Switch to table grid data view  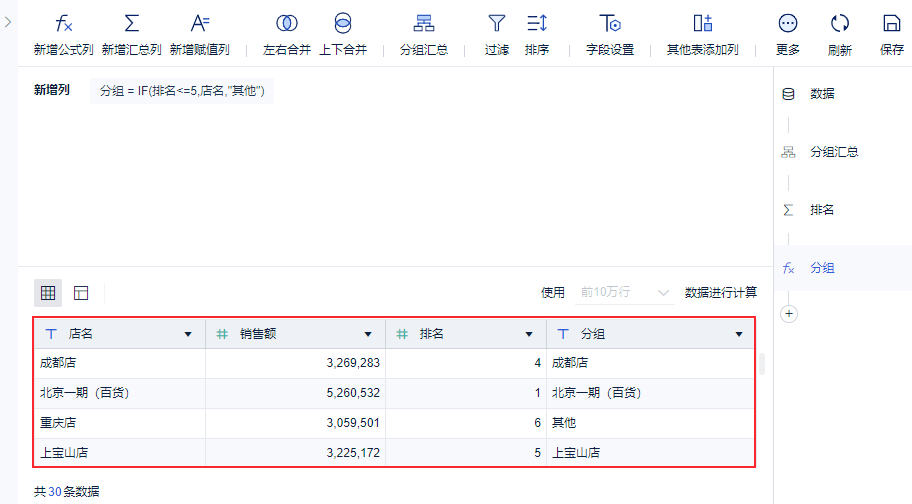[x=48, y=293]
